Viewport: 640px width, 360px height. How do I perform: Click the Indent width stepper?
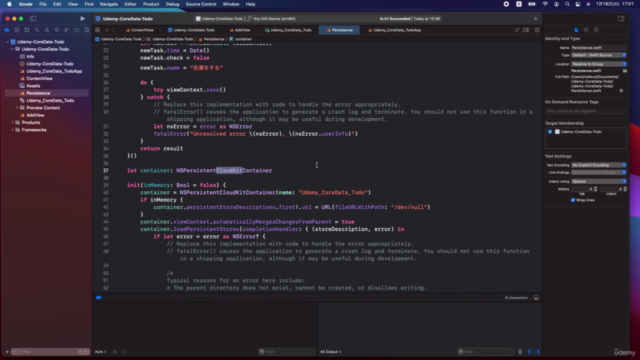625,189
